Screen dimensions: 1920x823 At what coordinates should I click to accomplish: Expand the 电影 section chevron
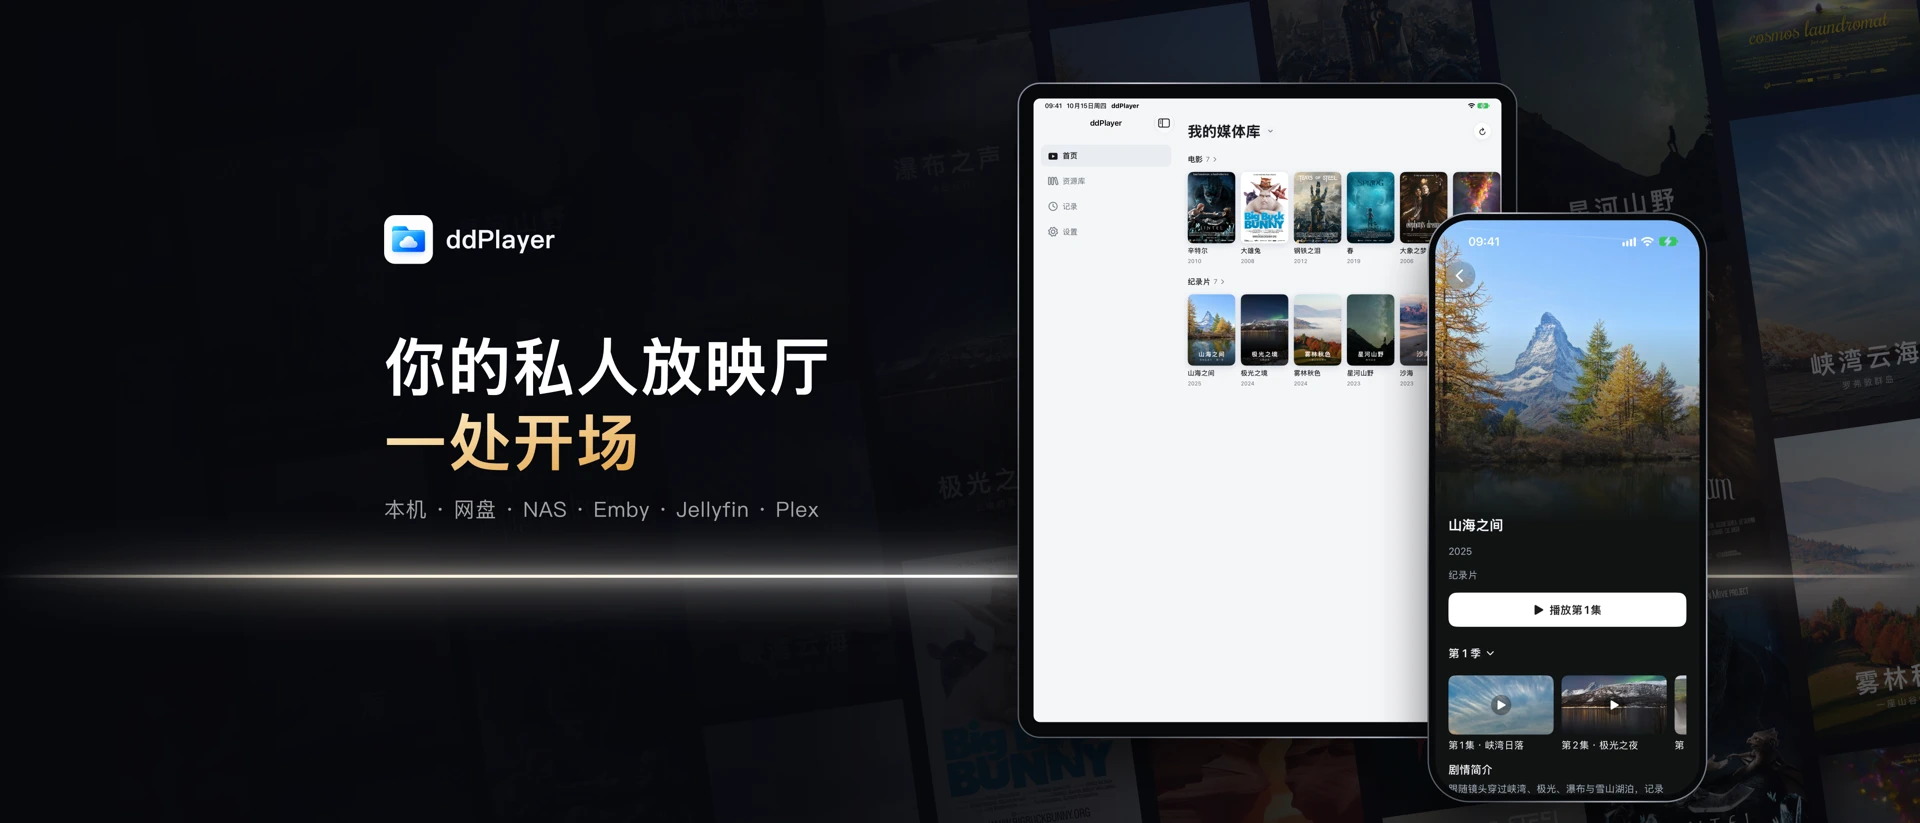click(1215, 159)
